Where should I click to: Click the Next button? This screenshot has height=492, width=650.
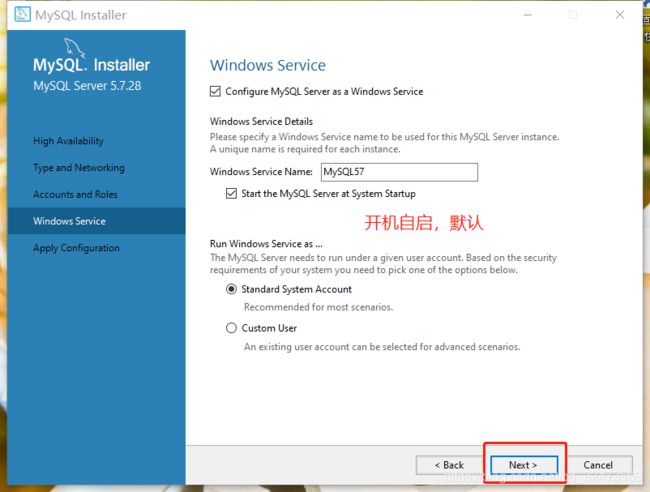click(524, 465)
